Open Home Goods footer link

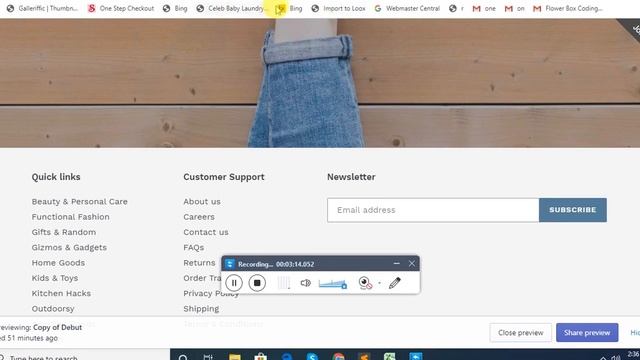tap(58, 263)
